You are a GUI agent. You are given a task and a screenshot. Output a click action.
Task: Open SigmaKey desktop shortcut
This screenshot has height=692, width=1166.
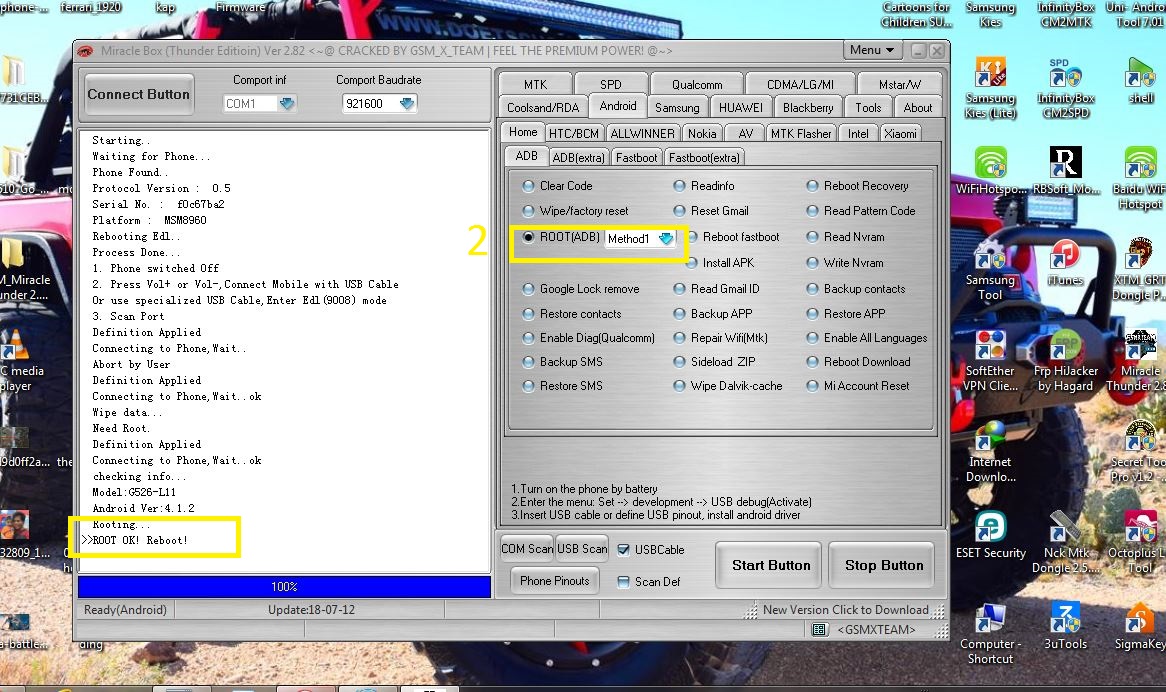1140,626
